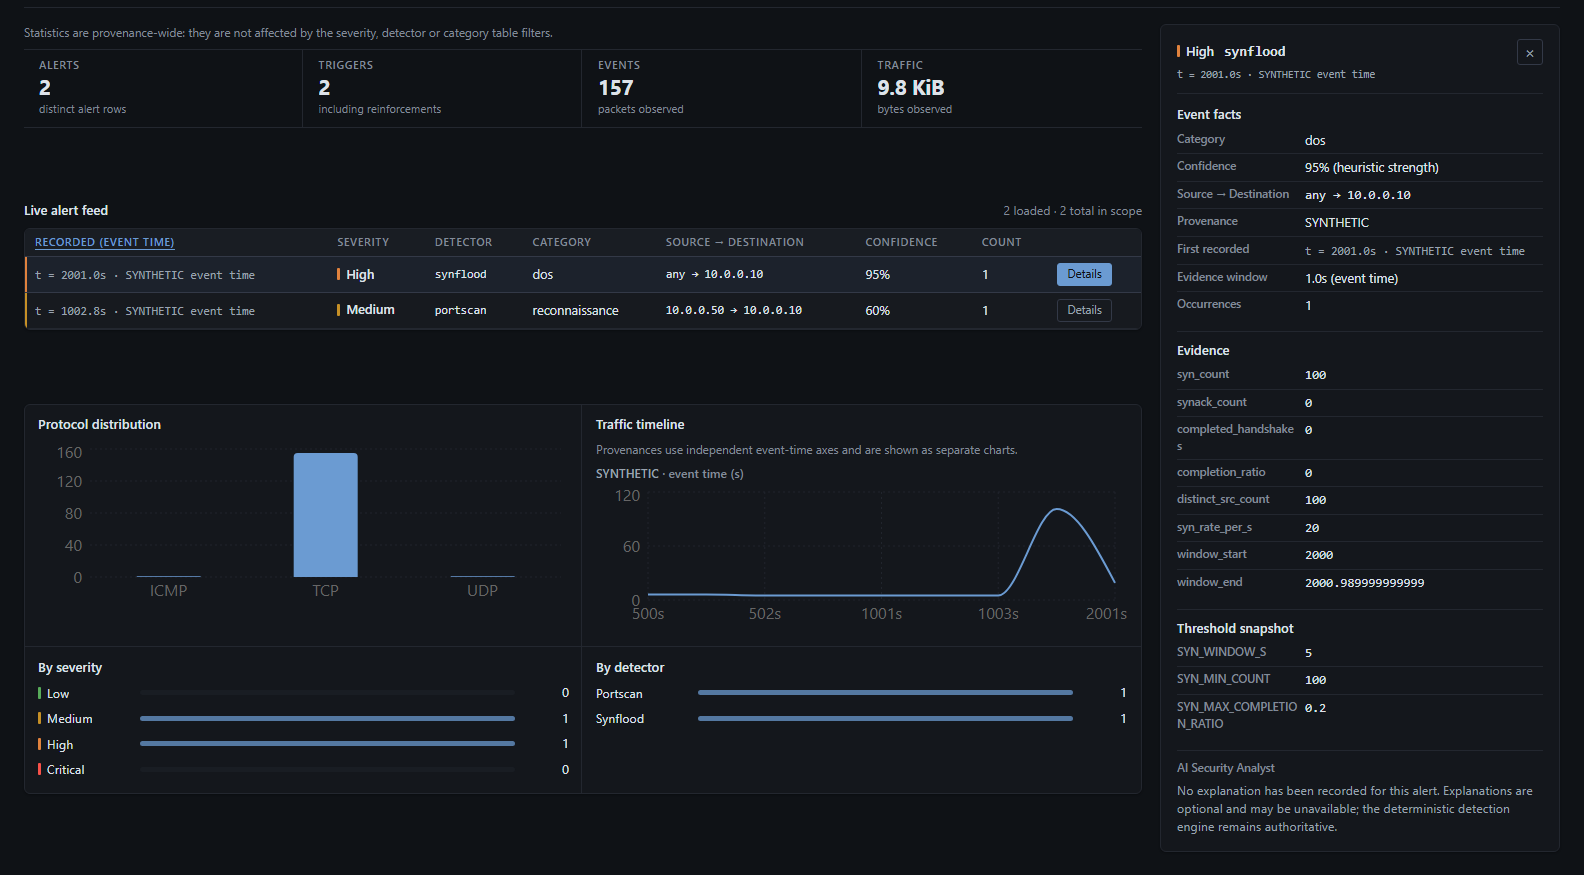Click the Portscan detector progress bar
This screenshot has height=875, width=1584.
click(885, 692)
